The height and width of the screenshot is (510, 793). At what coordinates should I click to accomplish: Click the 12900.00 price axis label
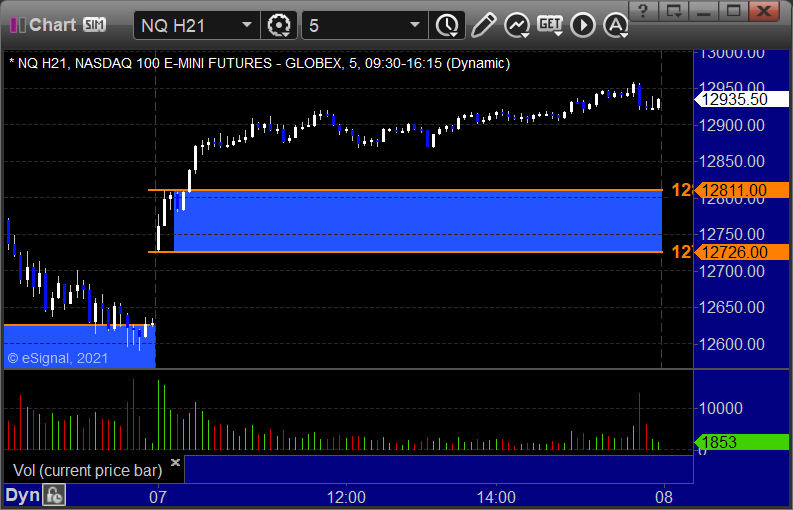[x=732, y=125]
